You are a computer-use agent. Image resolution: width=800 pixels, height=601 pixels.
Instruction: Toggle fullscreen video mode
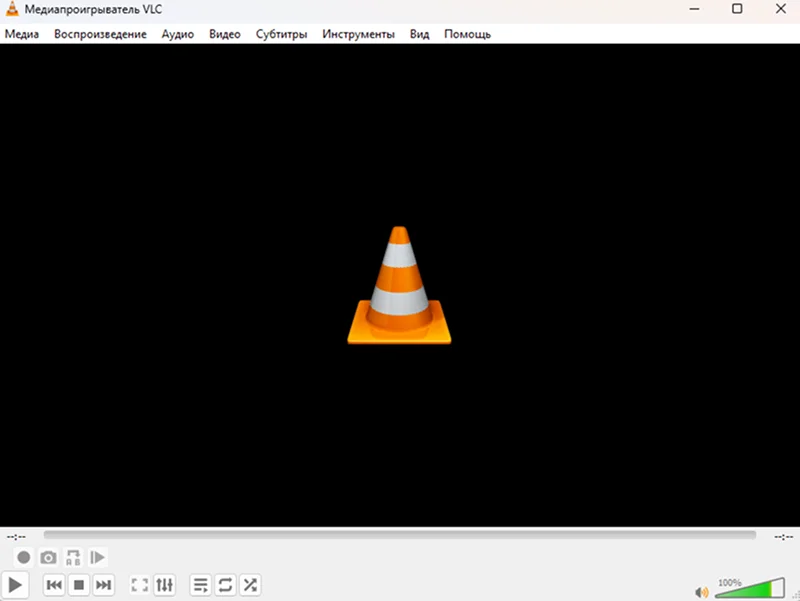pyautogui.click(x=140, y=584)
